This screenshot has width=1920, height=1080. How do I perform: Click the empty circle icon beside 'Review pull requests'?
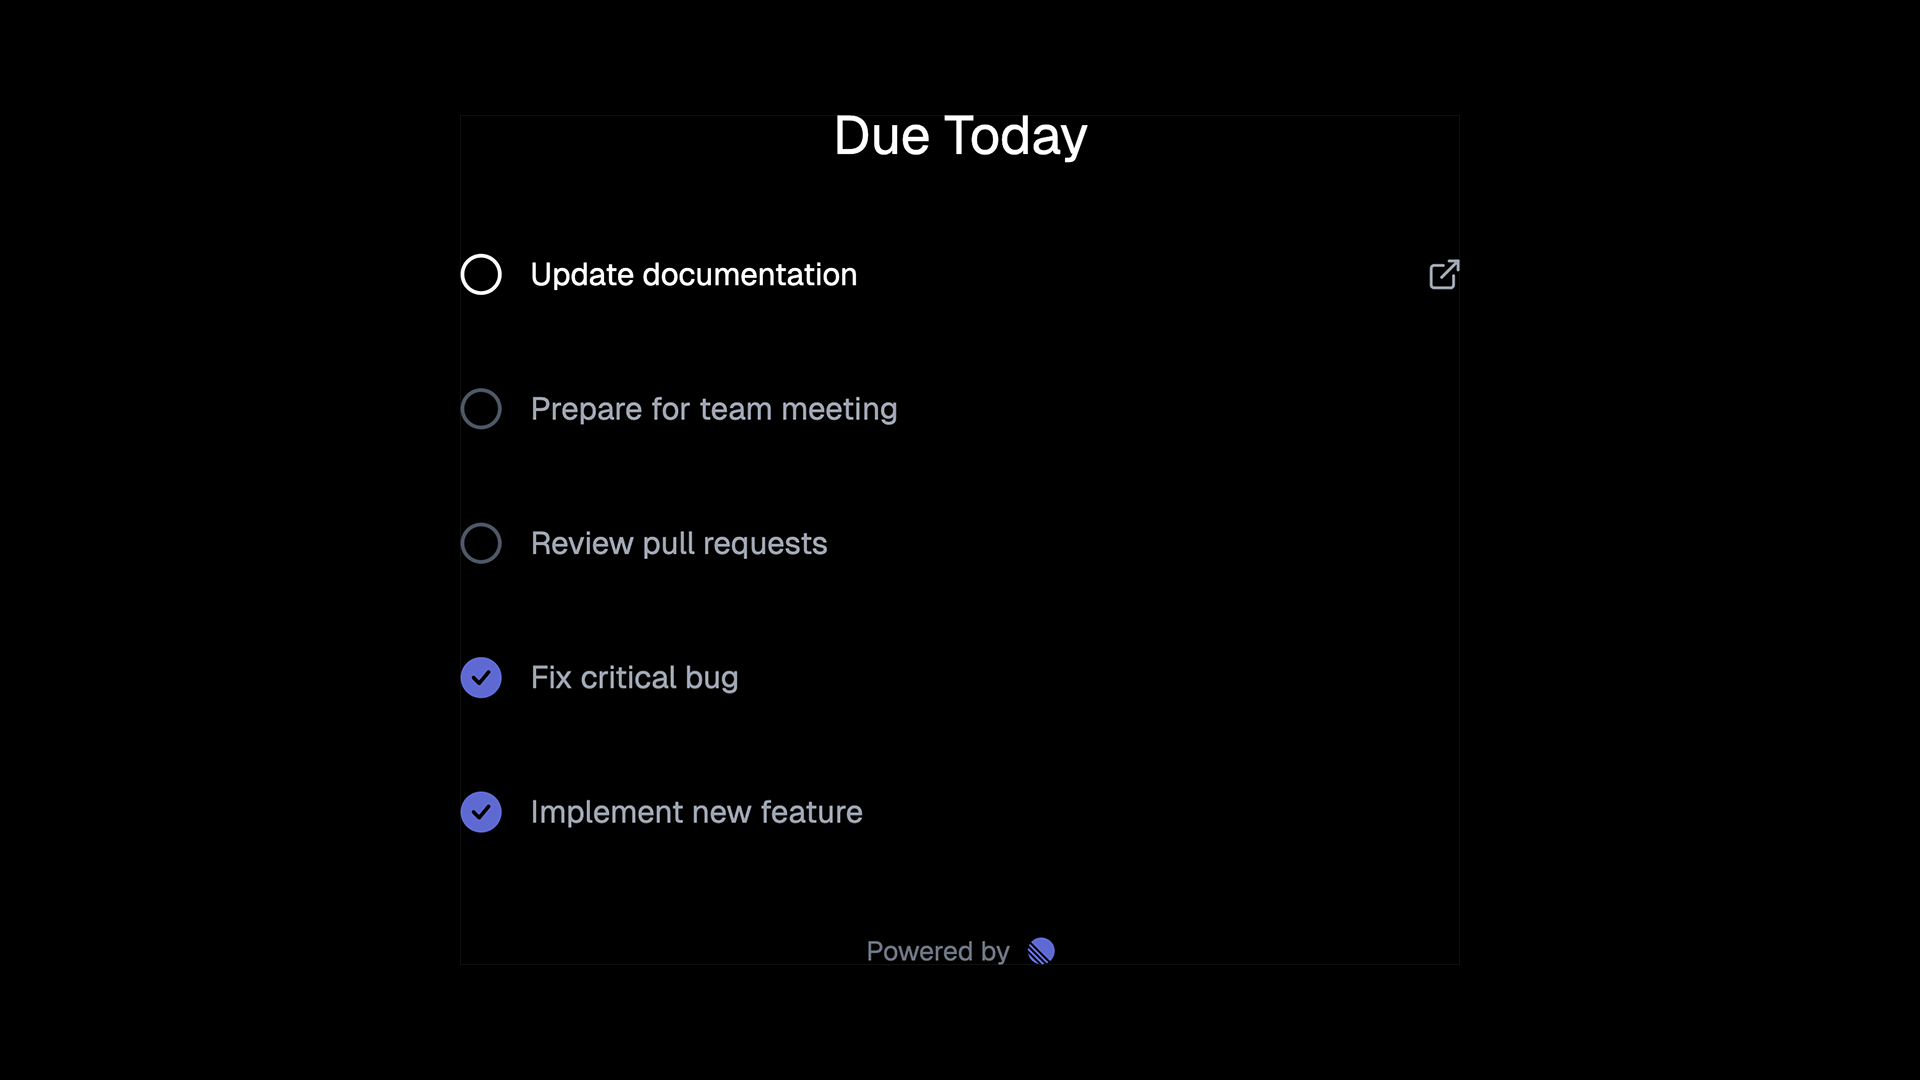(x=481, y=543)
